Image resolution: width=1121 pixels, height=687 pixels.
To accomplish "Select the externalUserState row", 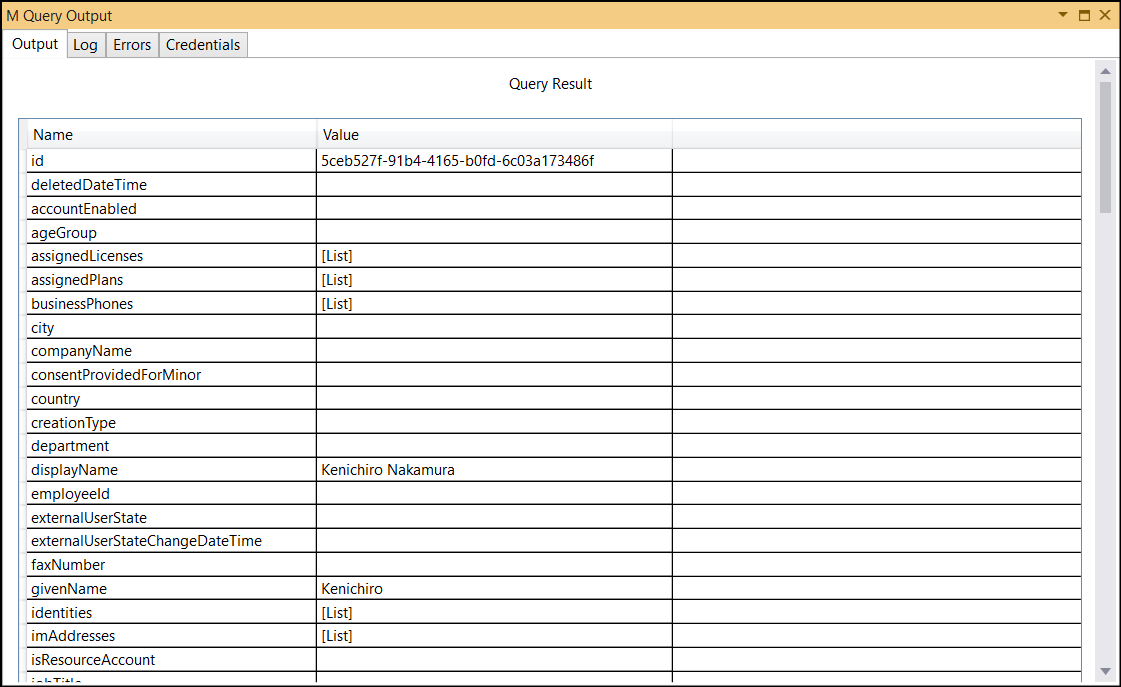I will click(554, 518).
